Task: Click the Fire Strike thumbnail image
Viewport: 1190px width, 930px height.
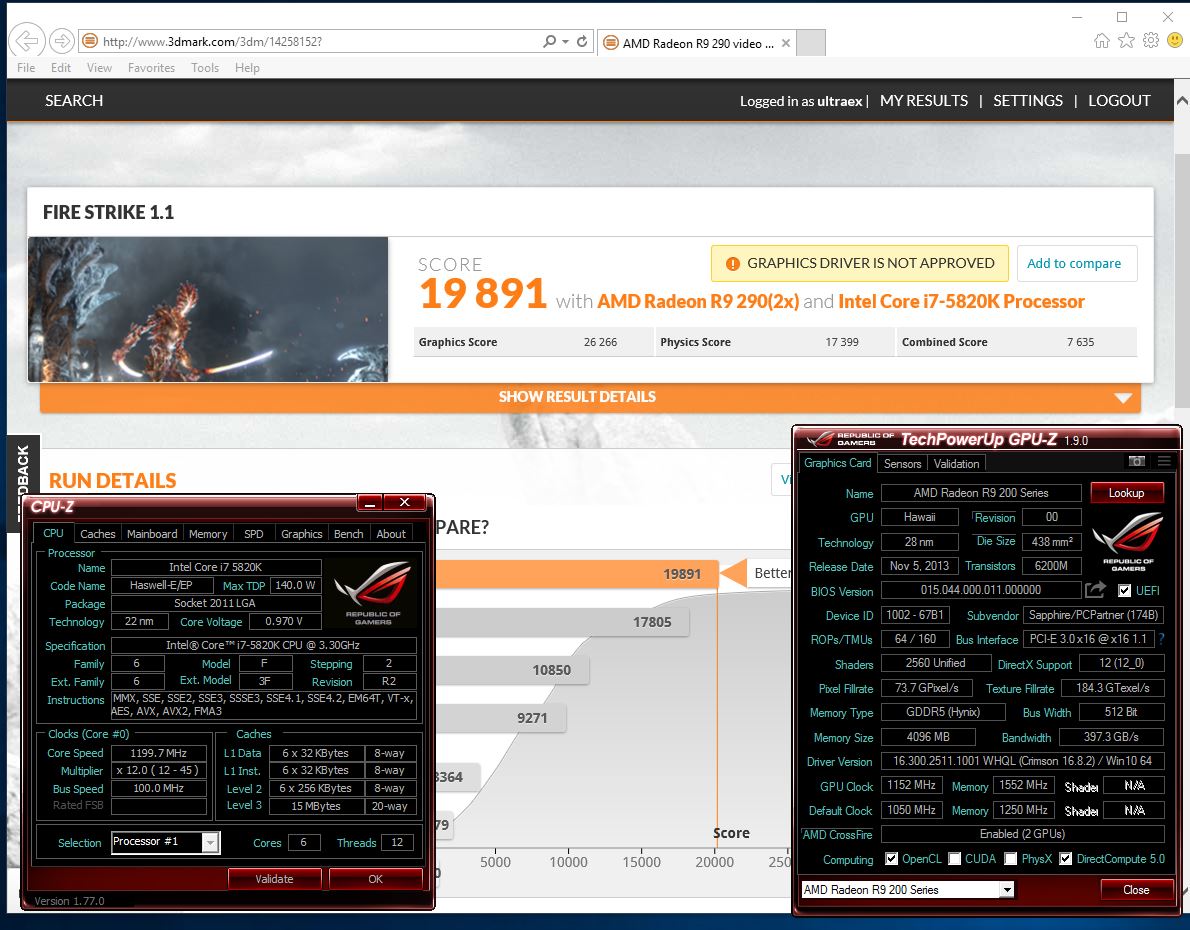Action: 208,309
